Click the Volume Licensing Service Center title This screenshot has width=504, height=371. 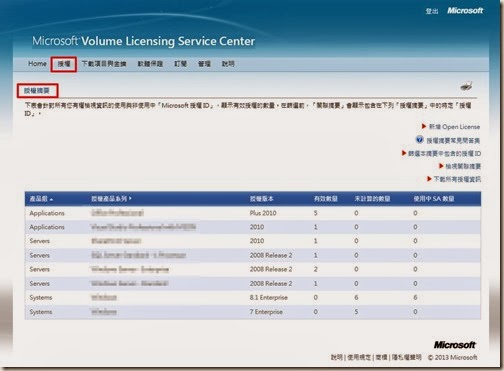(168, 41)
